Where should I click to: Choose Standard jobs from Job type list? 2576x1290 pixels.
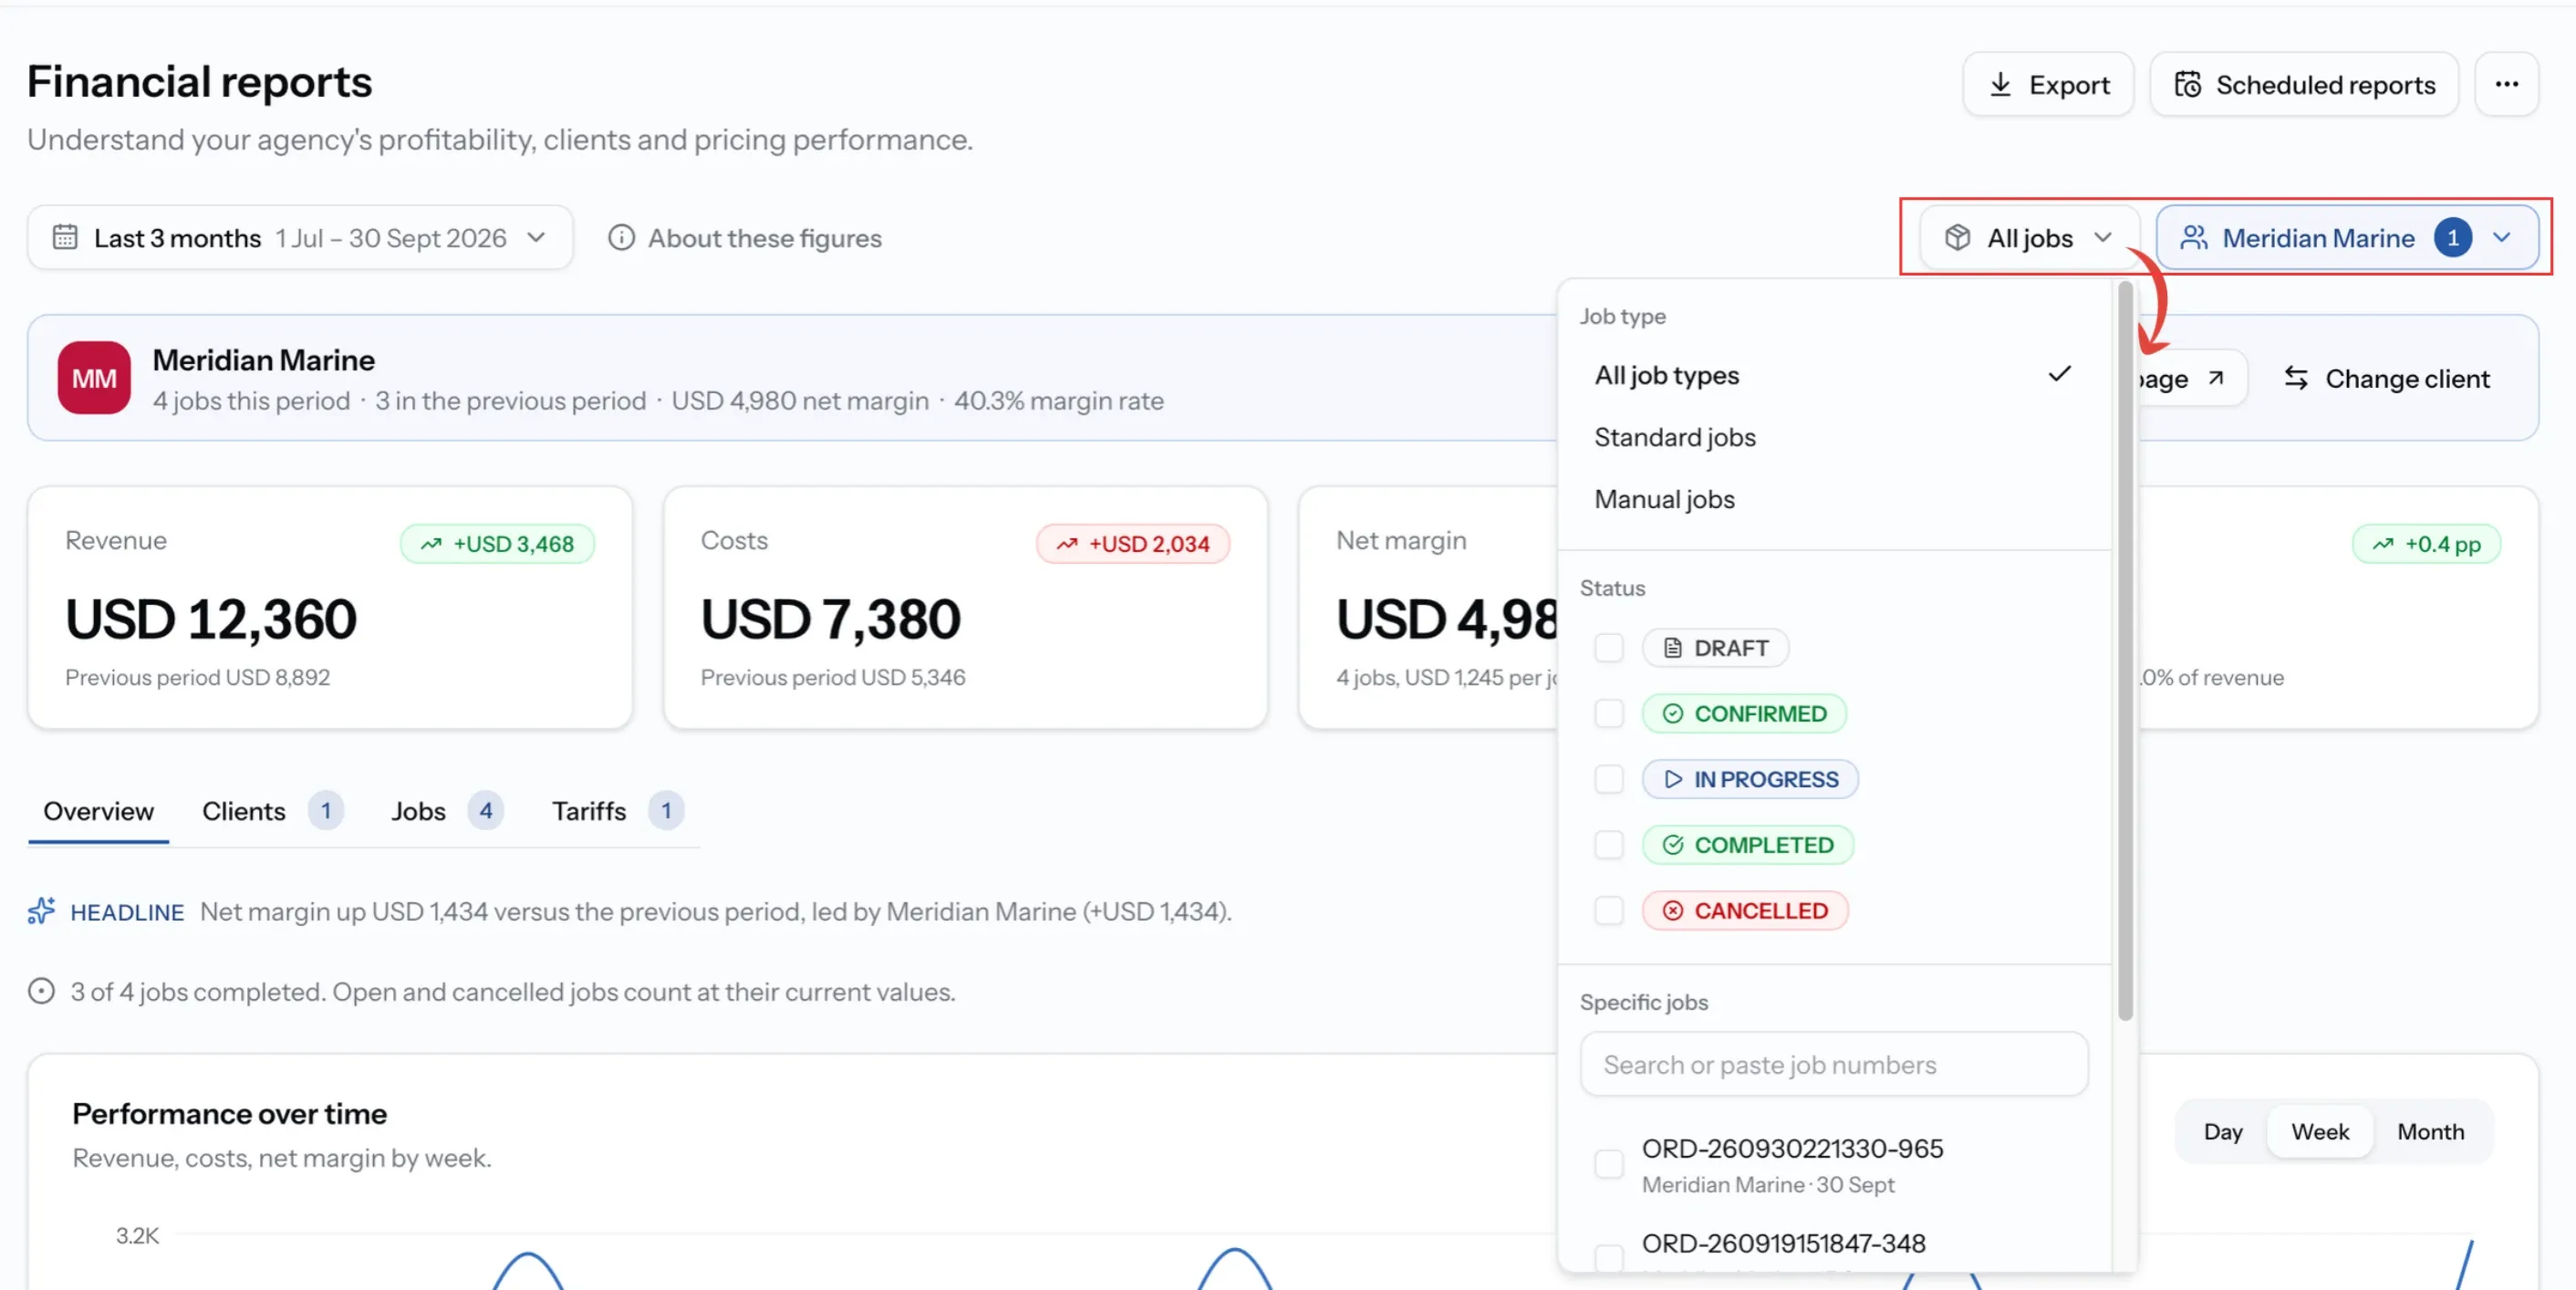click(x=1834, y=438)
